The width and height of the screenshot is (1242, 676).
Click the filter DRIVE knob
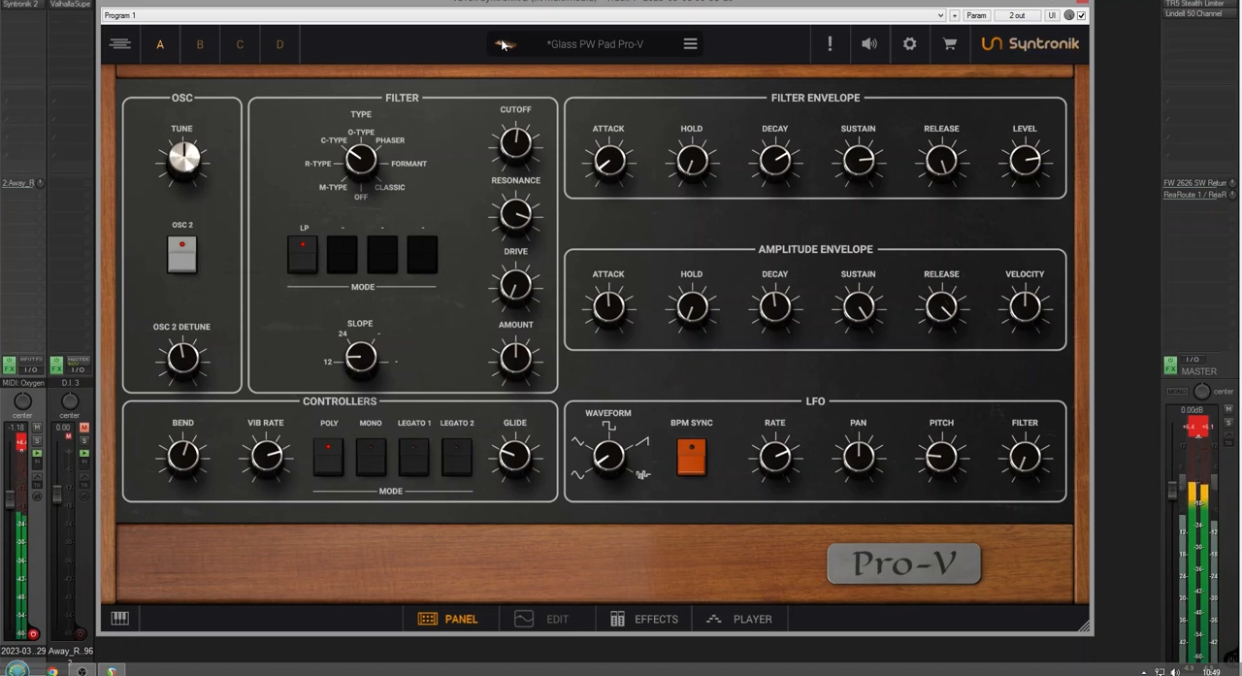coord(516,286)
